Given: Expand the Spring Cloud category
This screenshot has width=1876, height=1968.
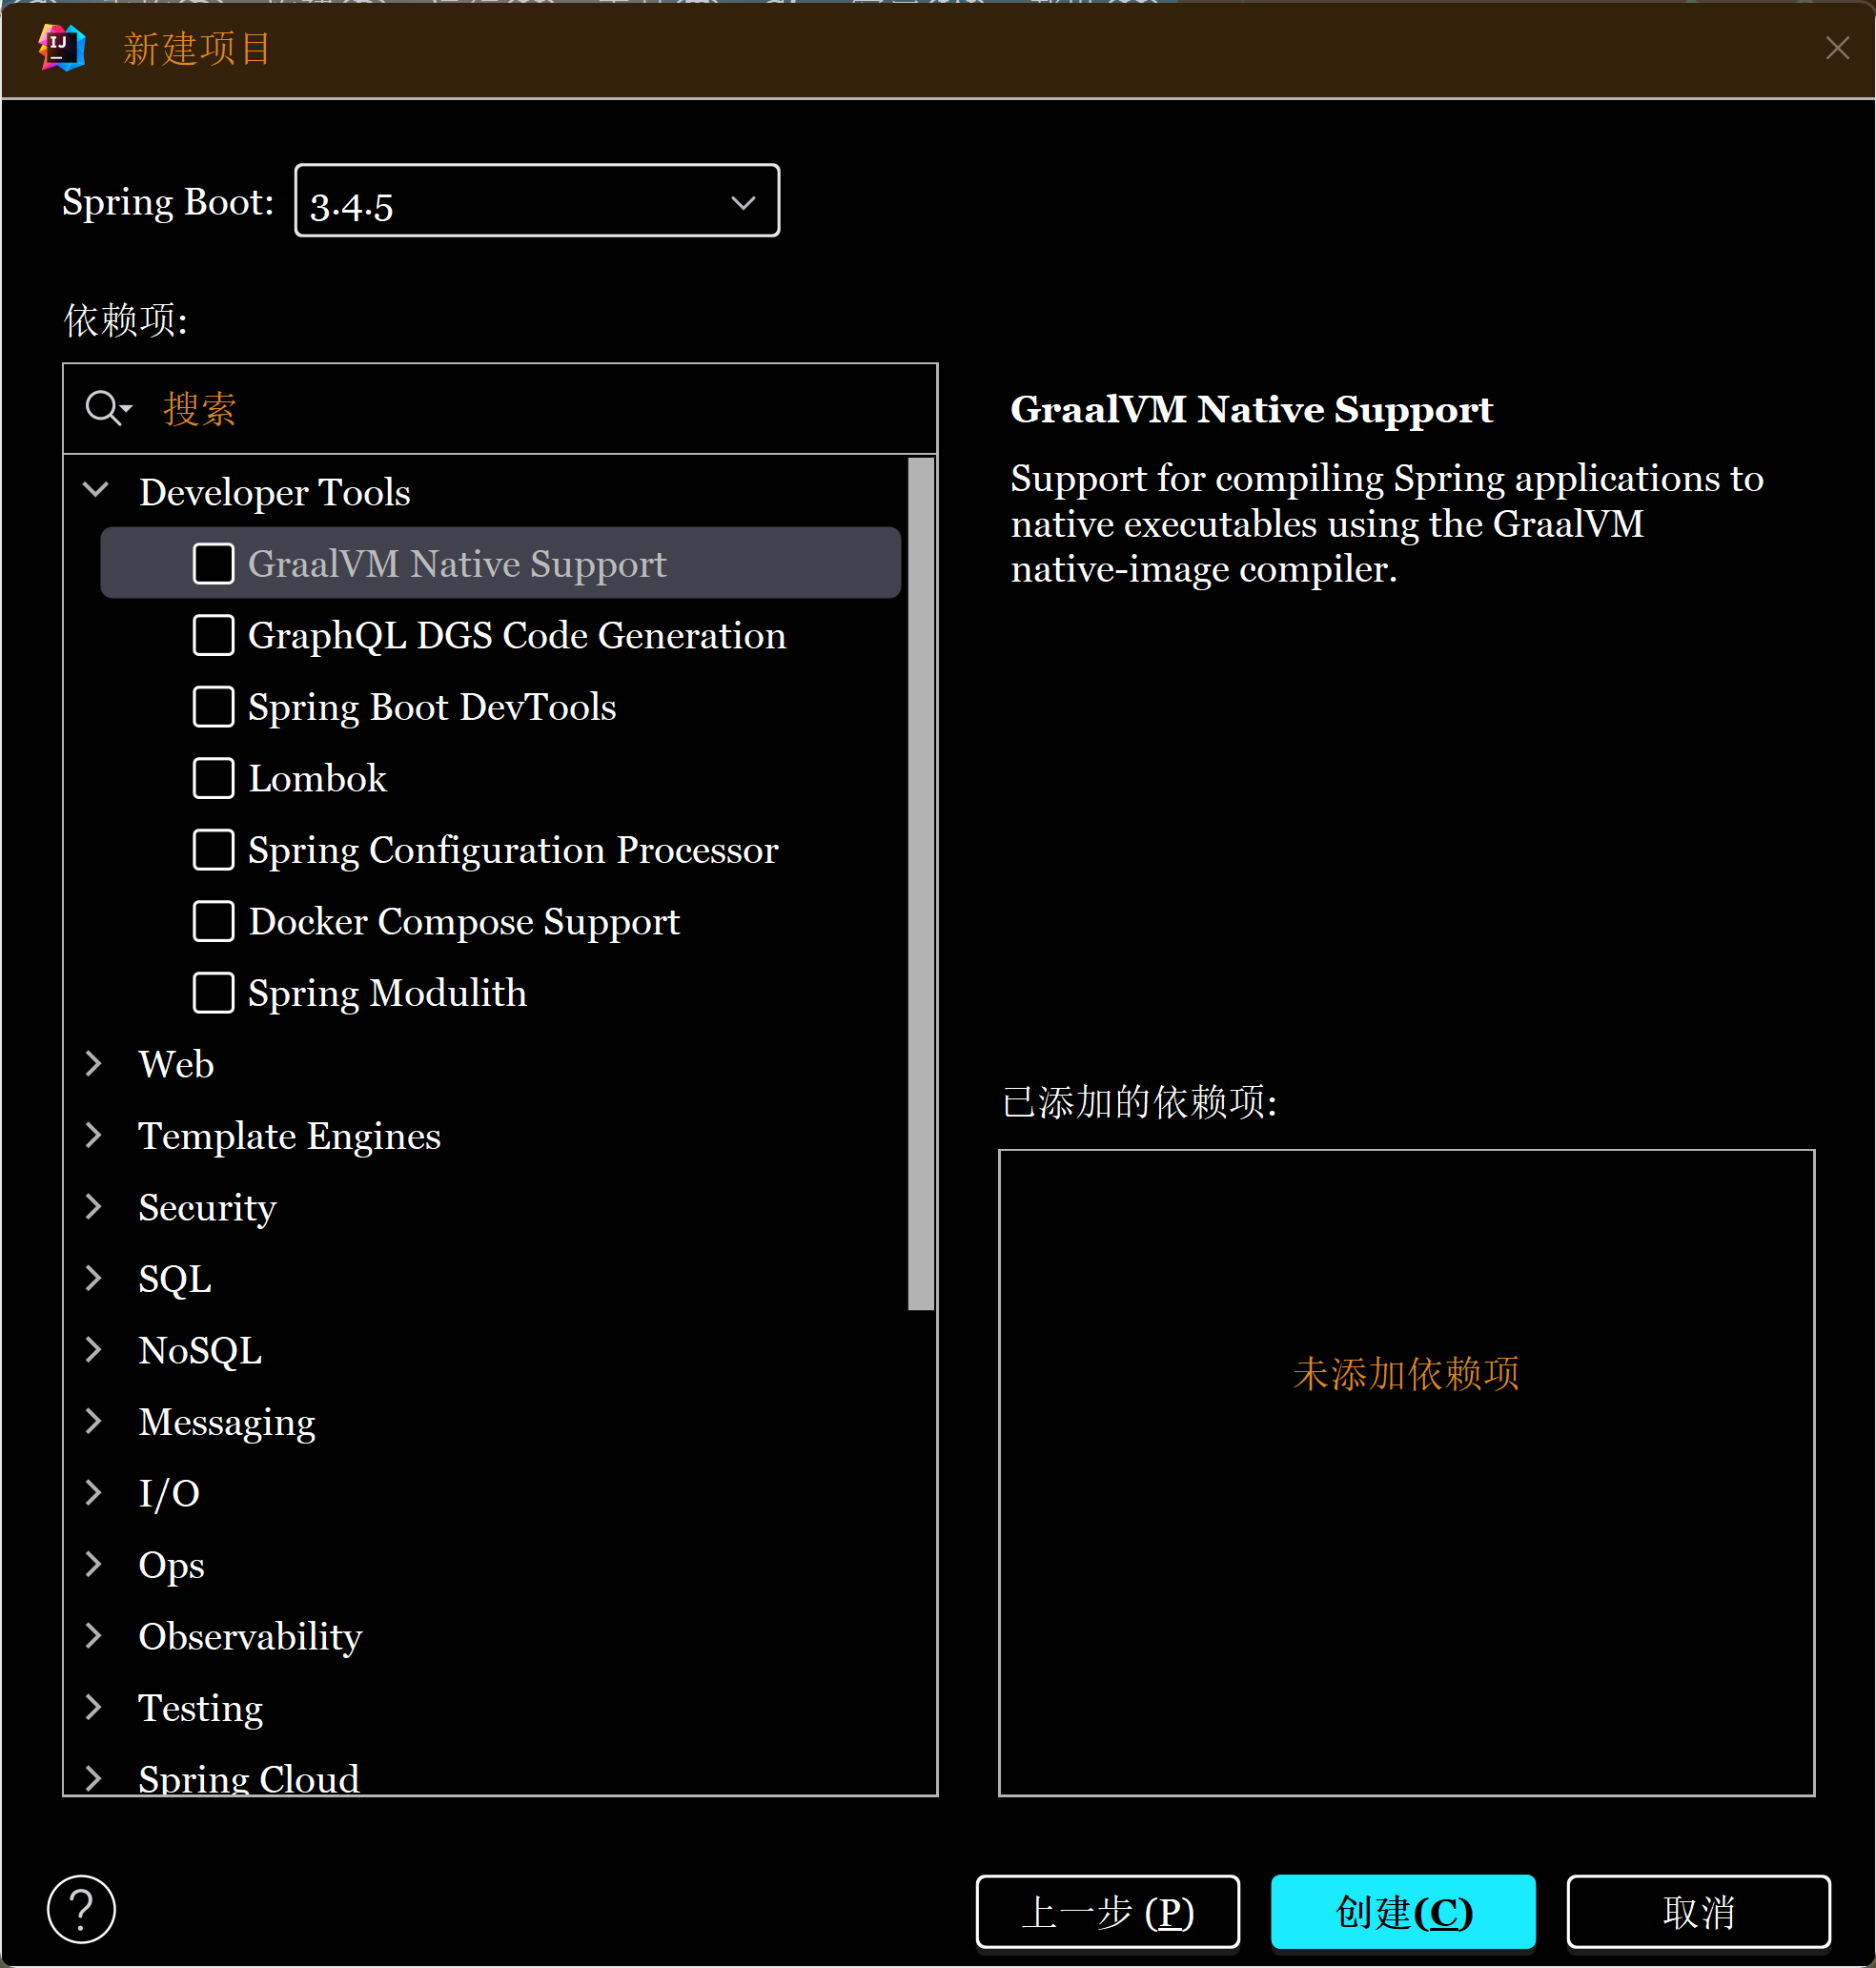Looking at the screenshot, I should pyautogui.click(x=94, y=1778).
